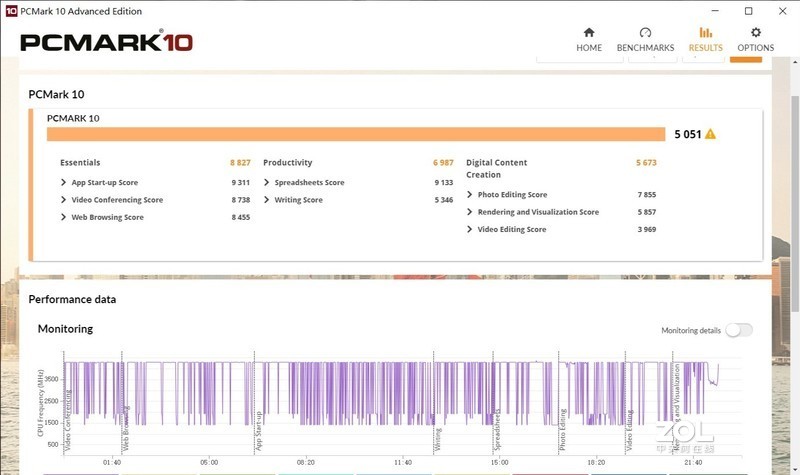
Task: Click the overall score 5 051
Action: (x=688, y=134)
